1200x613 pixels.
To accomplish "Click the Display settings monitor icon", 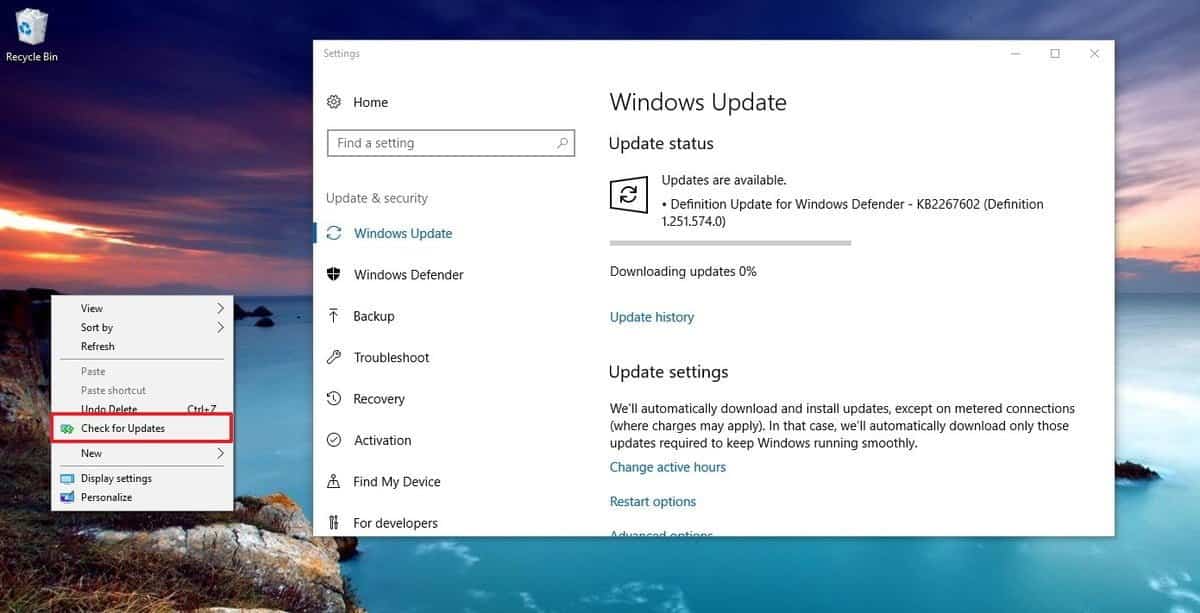I will coord(67,479).
